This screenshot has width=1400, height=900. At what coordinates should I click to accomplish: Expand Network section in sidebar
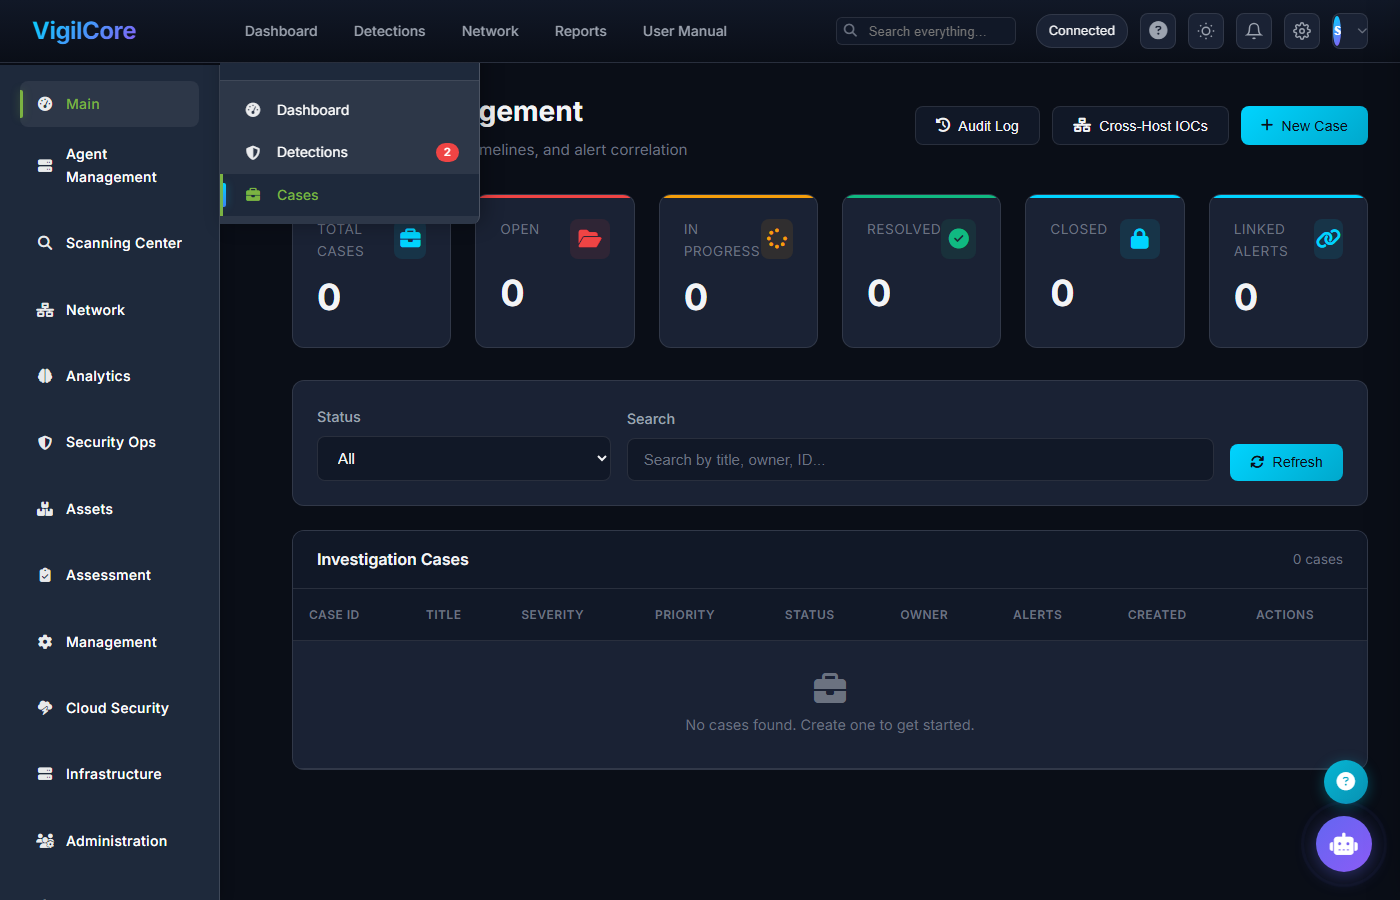click(110, 310)
